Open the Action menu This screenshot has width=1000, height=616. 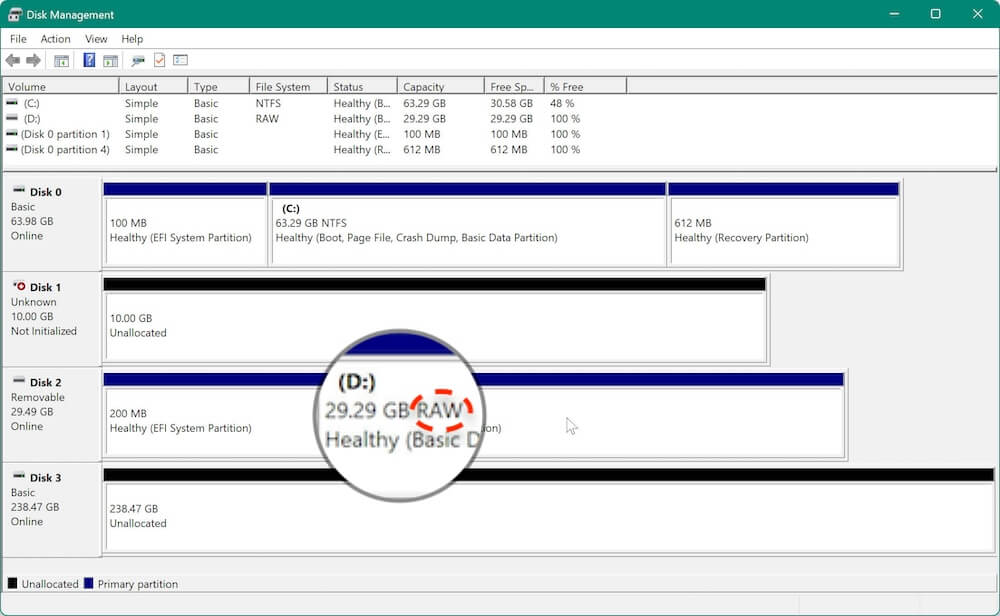point(55,39)
